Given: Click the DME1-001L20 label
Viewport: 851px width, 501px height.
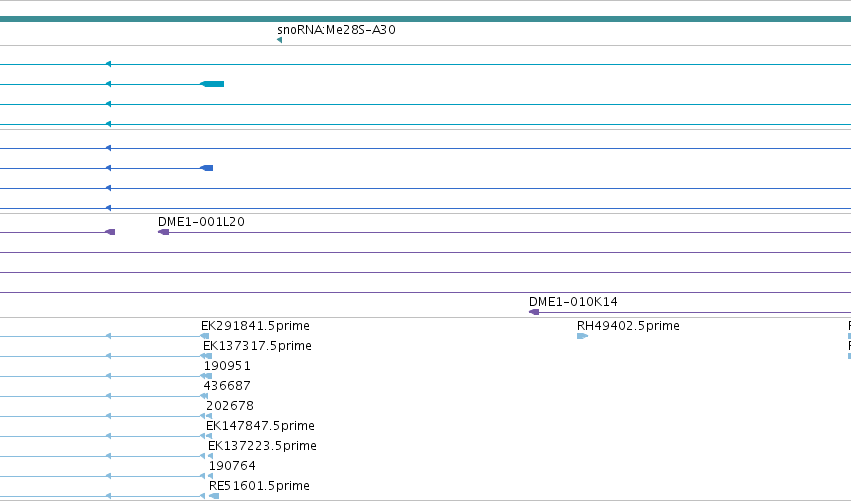Looking at the screenshot, I should (x=201, y=222).
